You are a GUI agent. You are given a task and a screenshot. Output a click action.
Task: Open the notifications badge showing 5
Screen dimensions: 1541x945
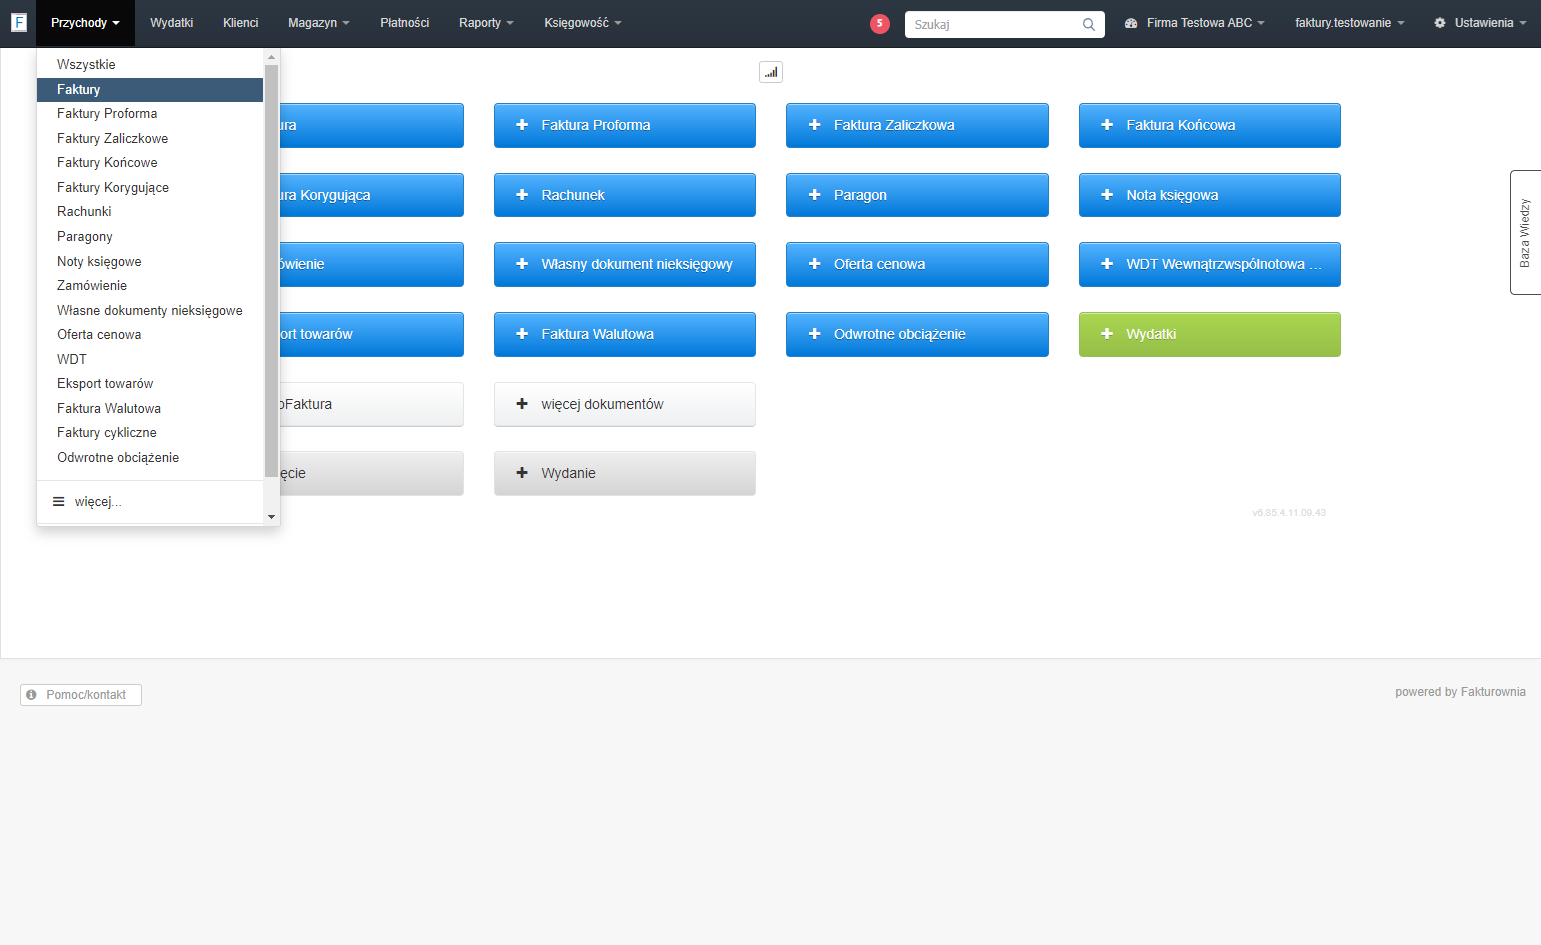(880, 24)
